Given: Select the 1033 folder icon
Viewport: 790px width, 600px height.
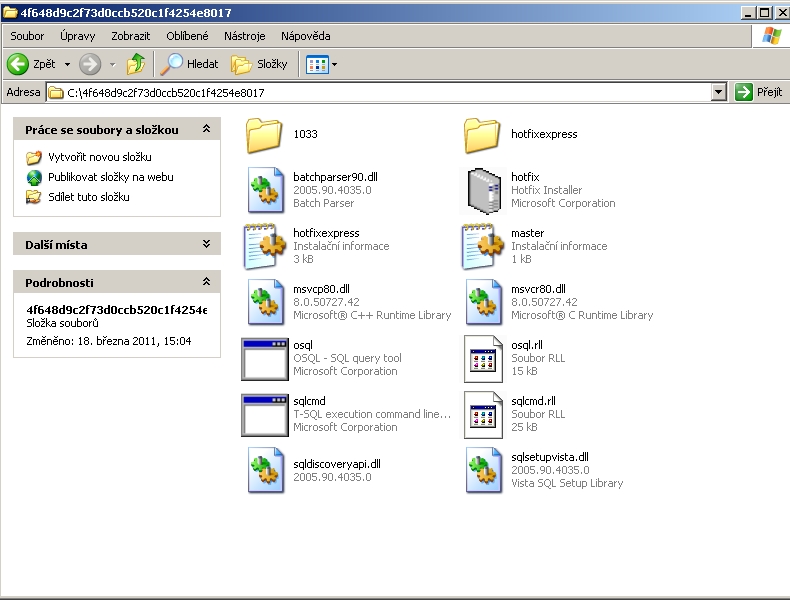Looking at the screenshot, I should 264,135.
